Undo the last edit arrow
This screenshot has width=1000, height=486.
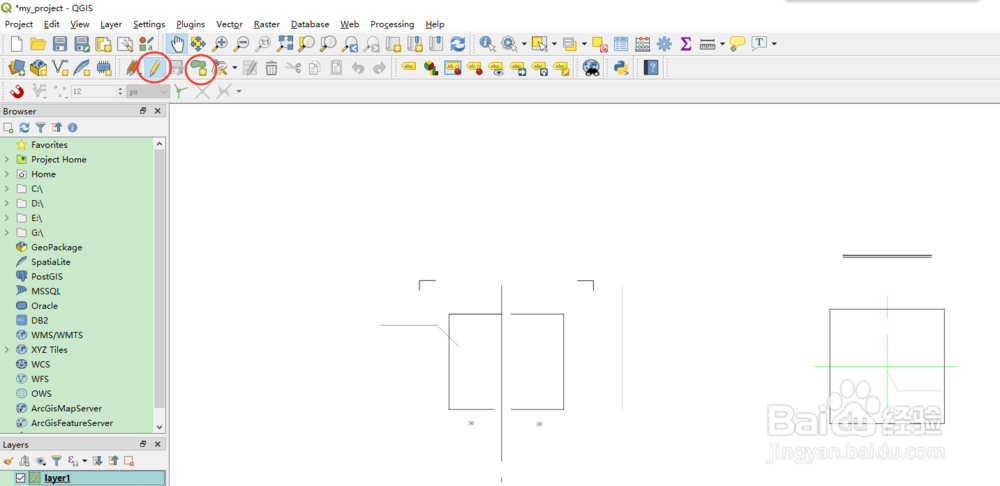(358, 67)
